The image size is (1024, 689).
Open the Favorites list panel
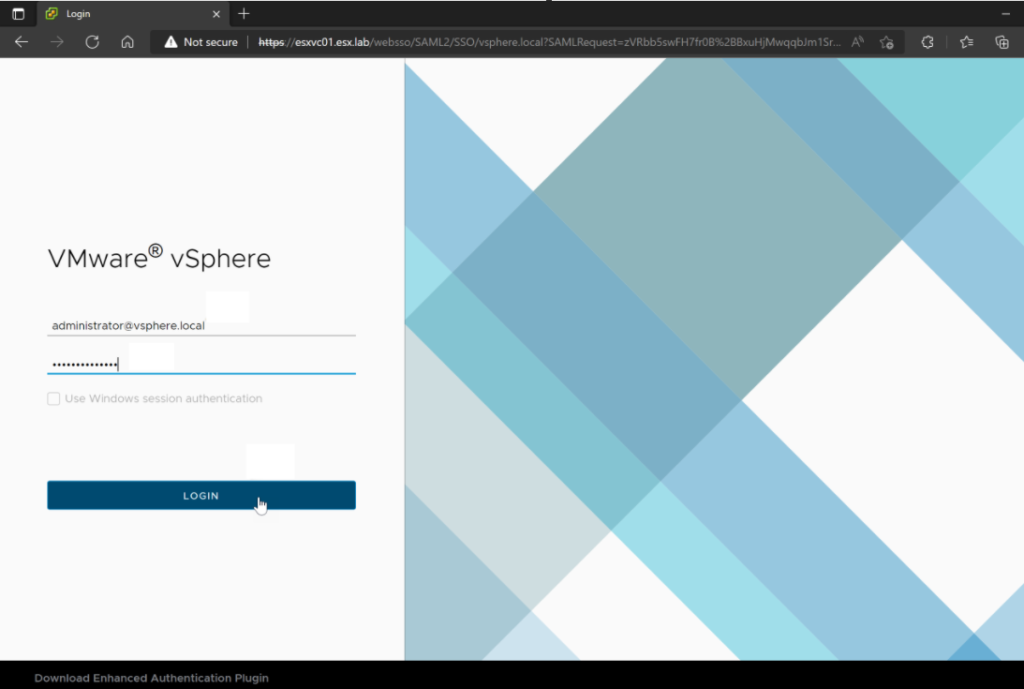pyautogui.click(x=966, y=42)
